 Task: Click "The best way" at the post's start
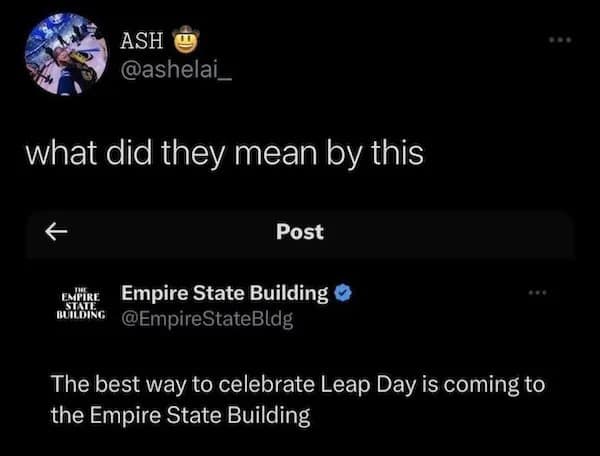pyautogui.click(x=100, y=385)
